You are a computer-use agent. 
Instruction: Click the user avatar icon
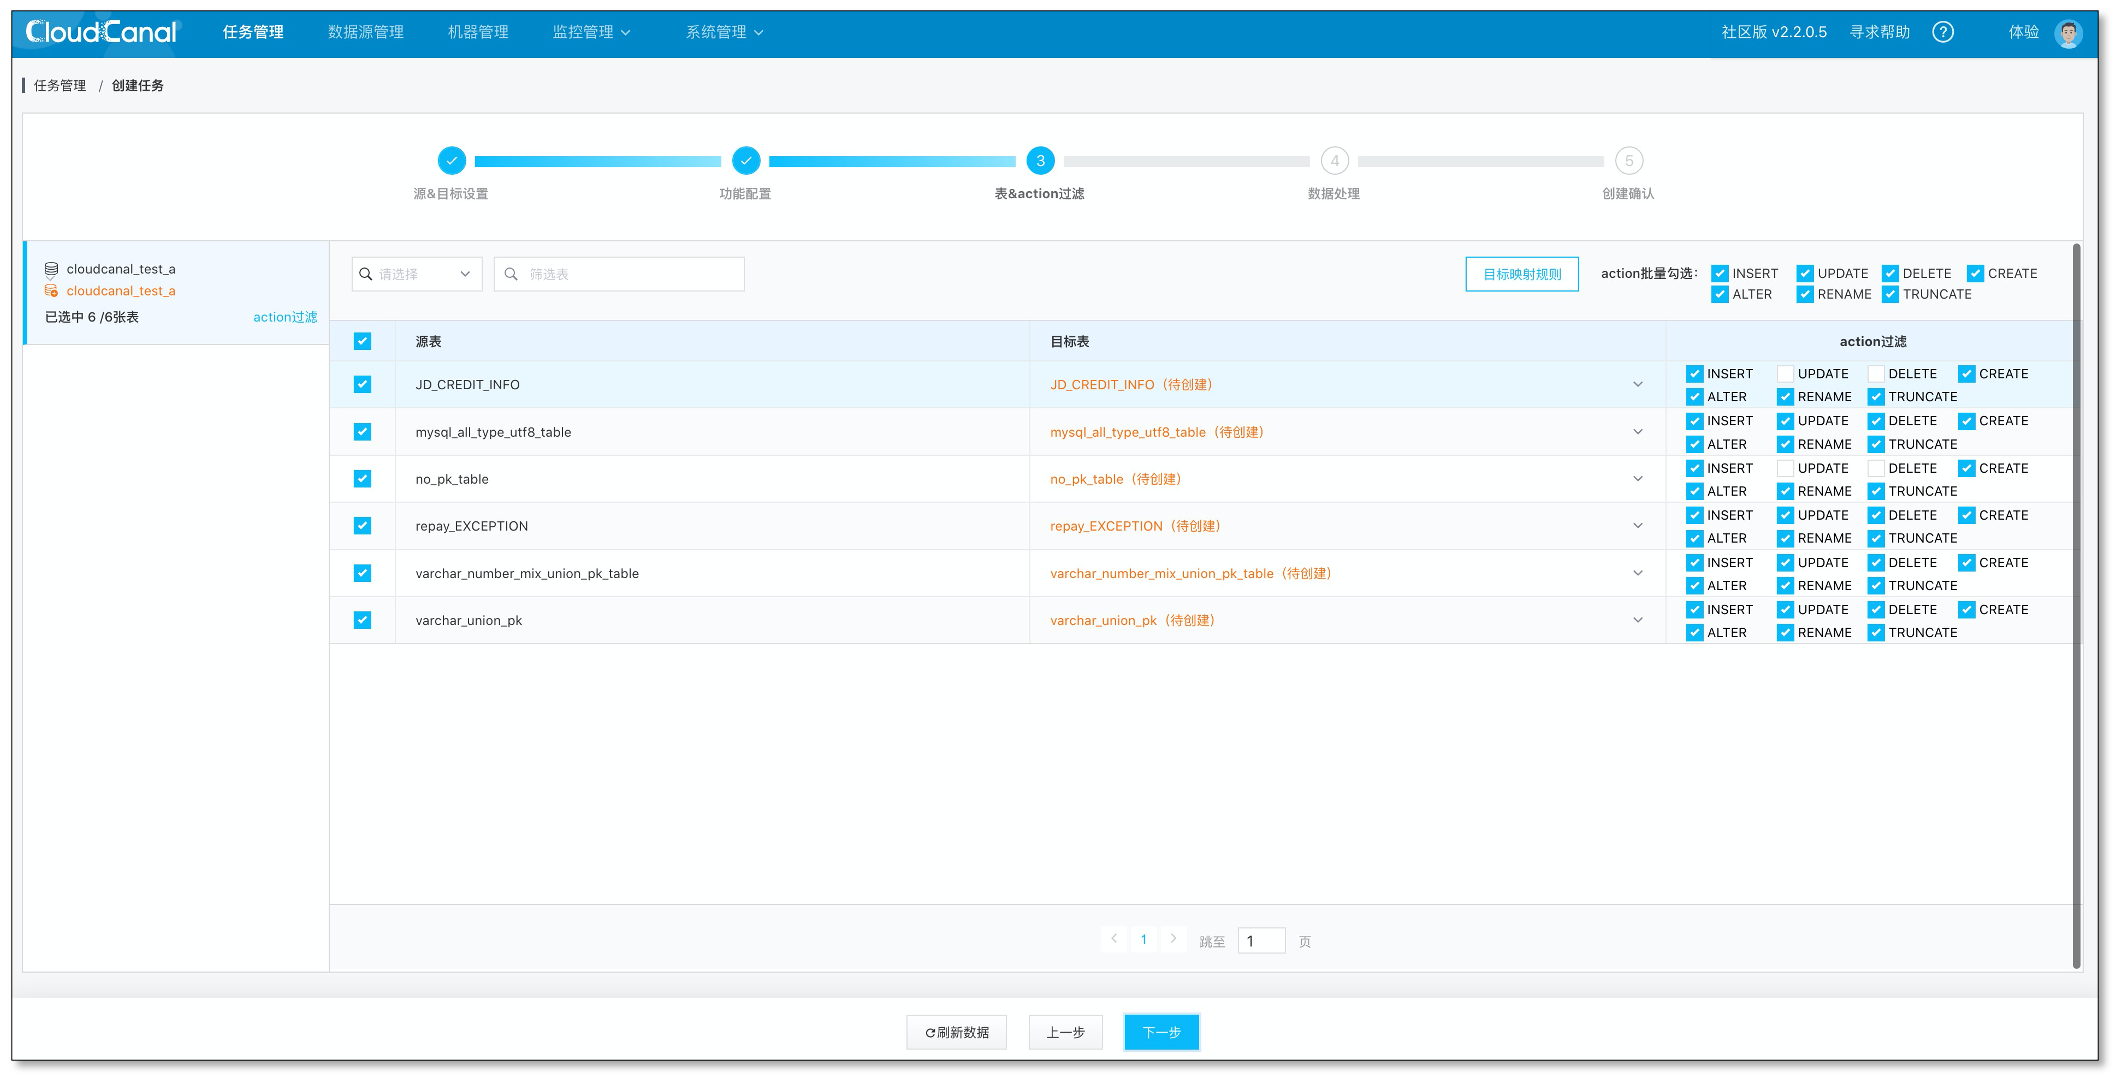2067,33
